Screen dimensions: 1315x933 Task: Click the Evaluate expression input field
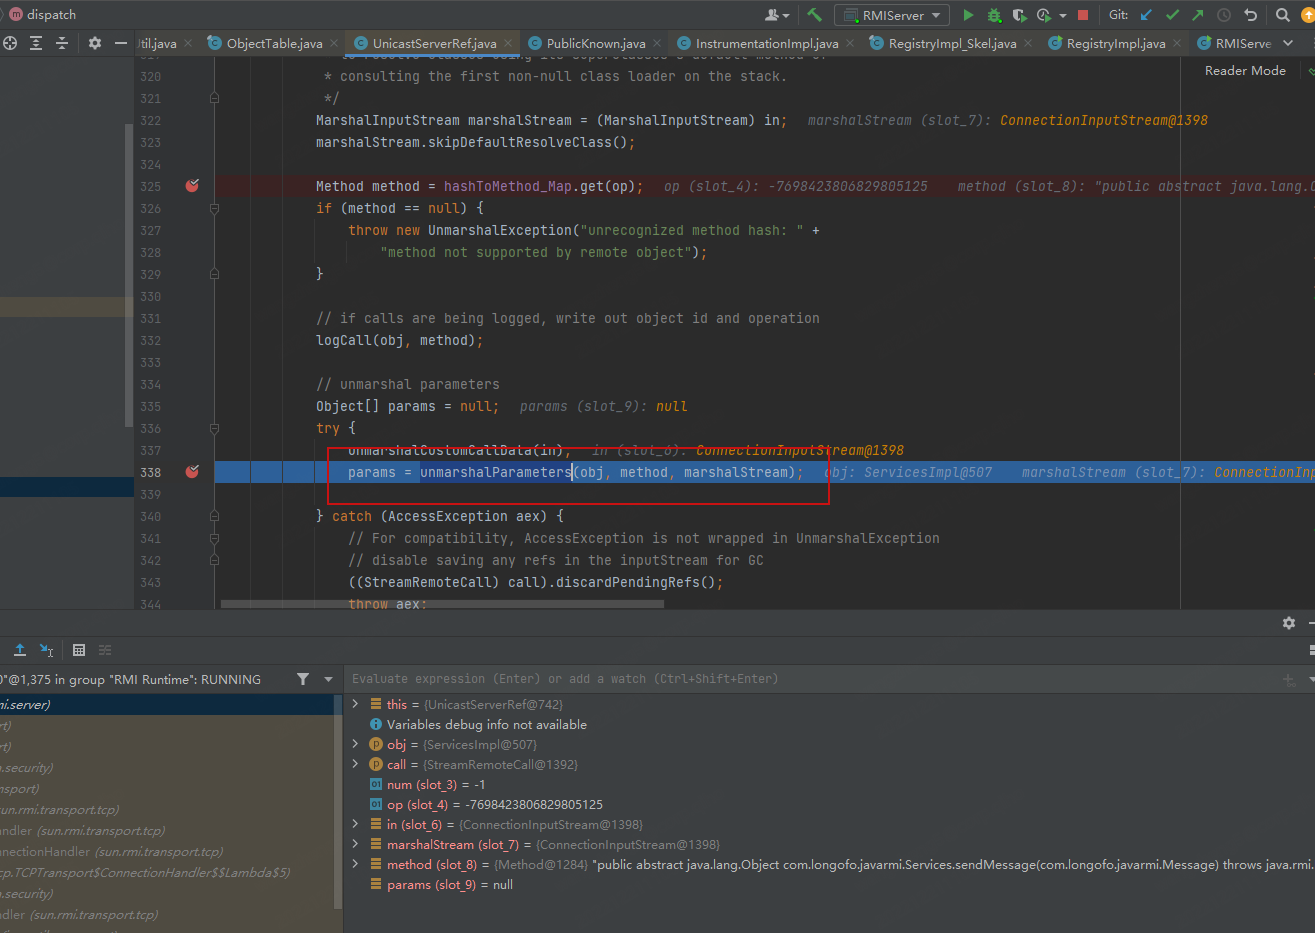(x=810, y=679)
